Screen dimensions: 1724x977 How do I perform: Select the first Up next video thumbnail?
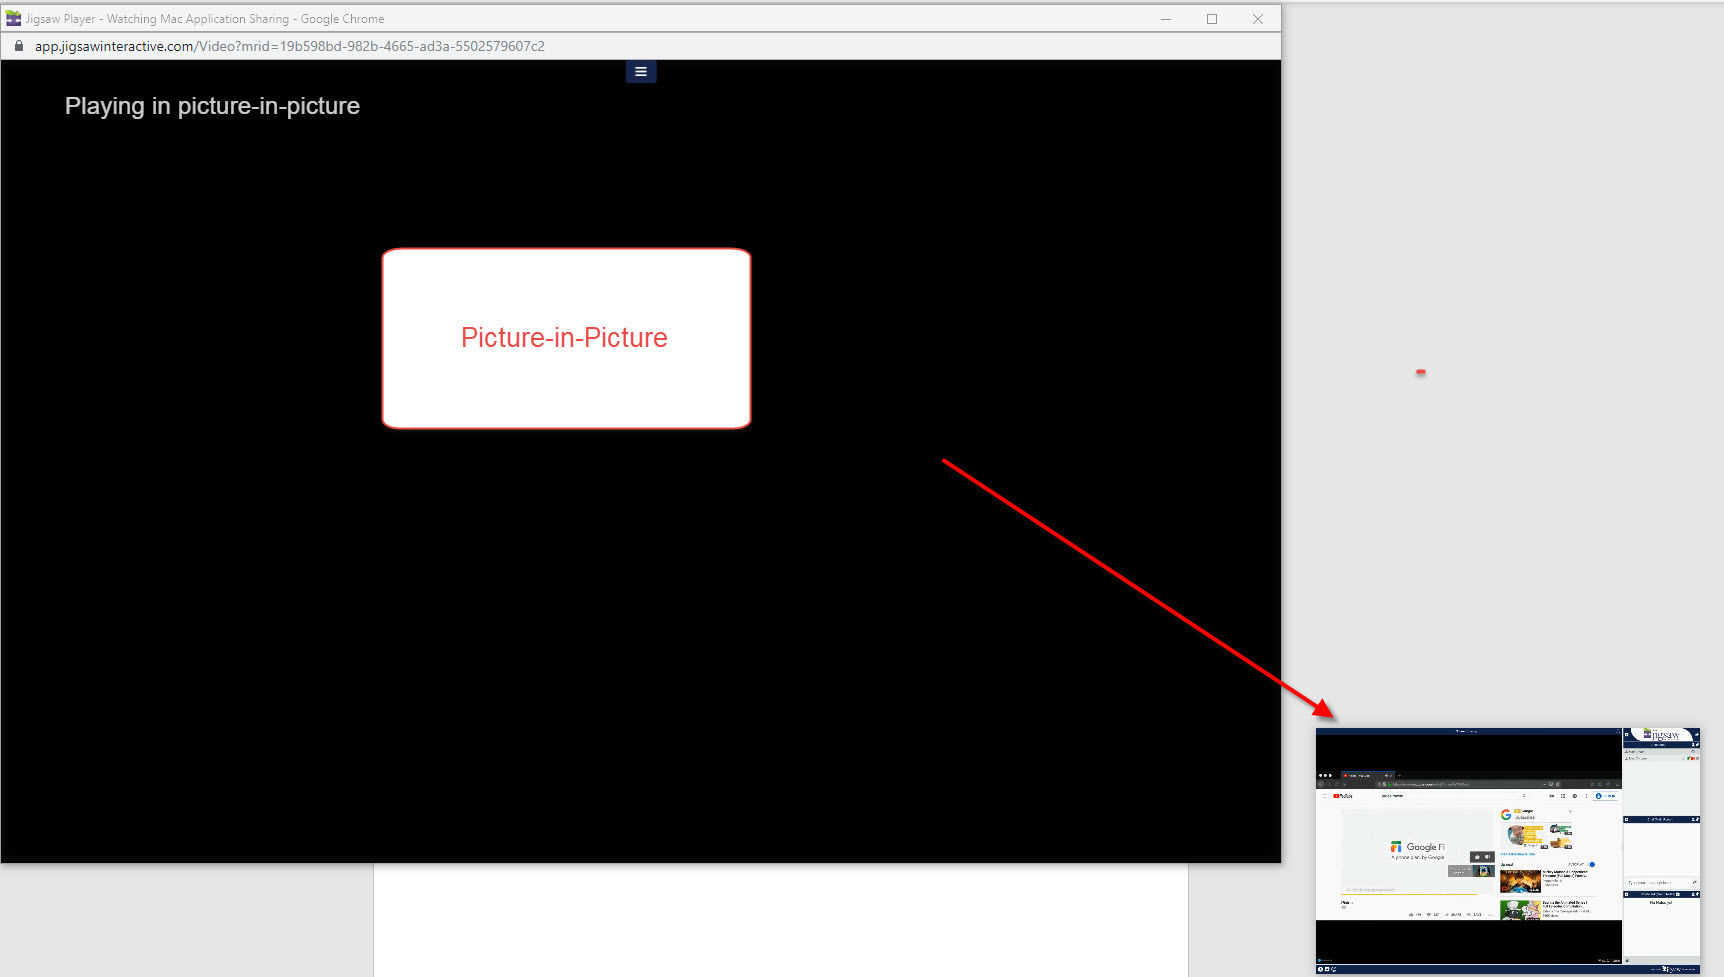[1520, 881]
